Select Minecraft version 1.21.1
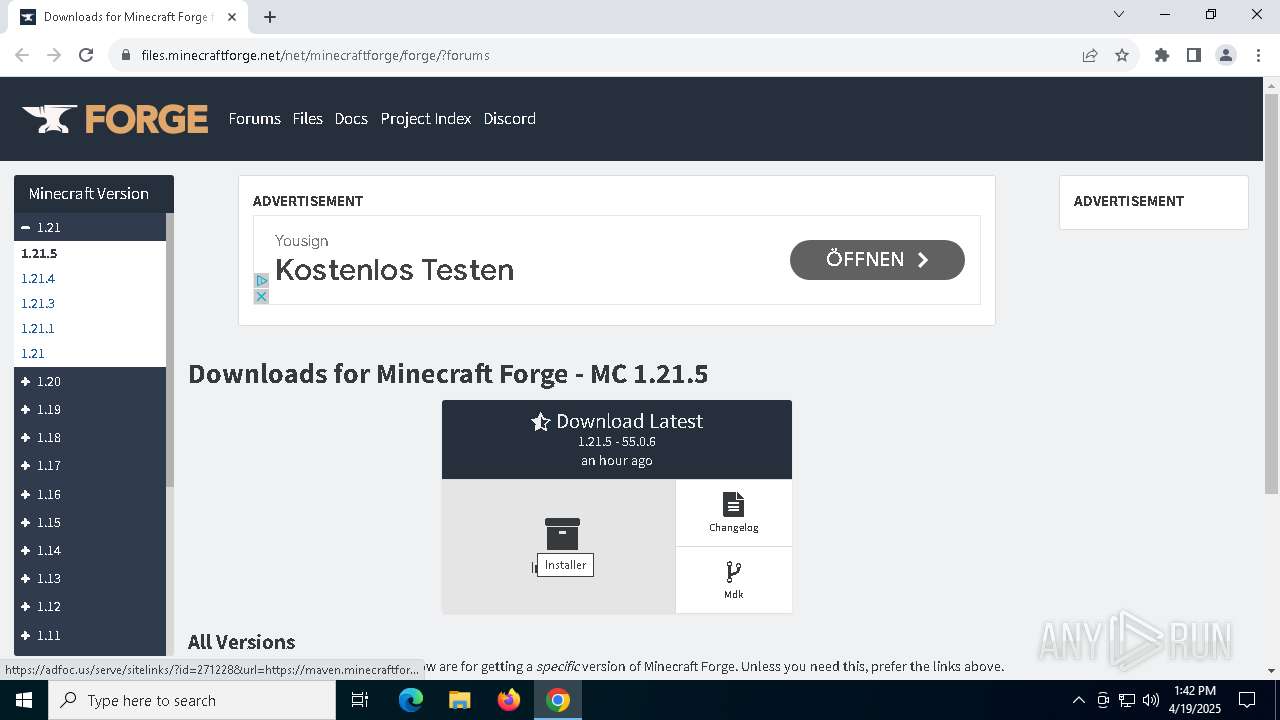 click(38, 328)
